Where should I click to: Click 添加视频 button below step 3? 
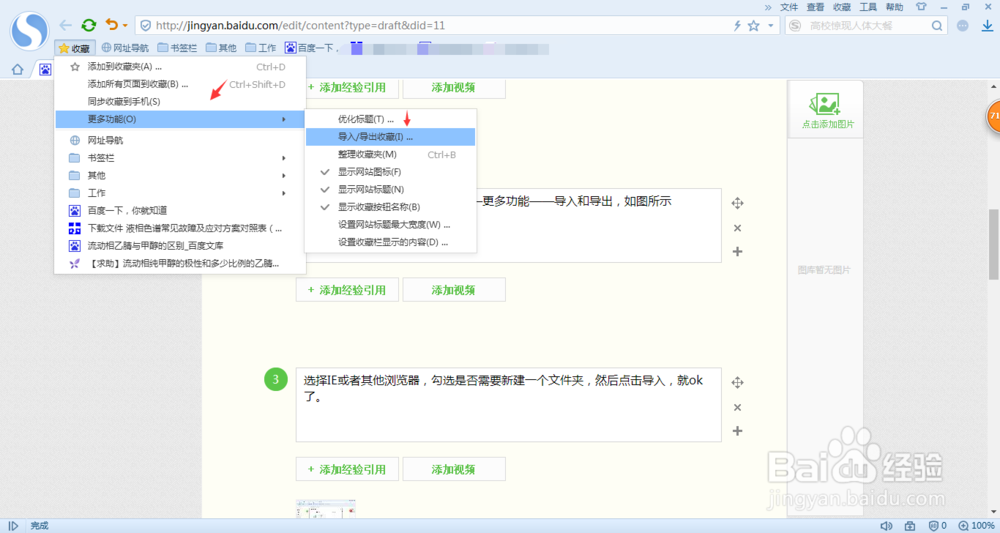tap(454, 469)
